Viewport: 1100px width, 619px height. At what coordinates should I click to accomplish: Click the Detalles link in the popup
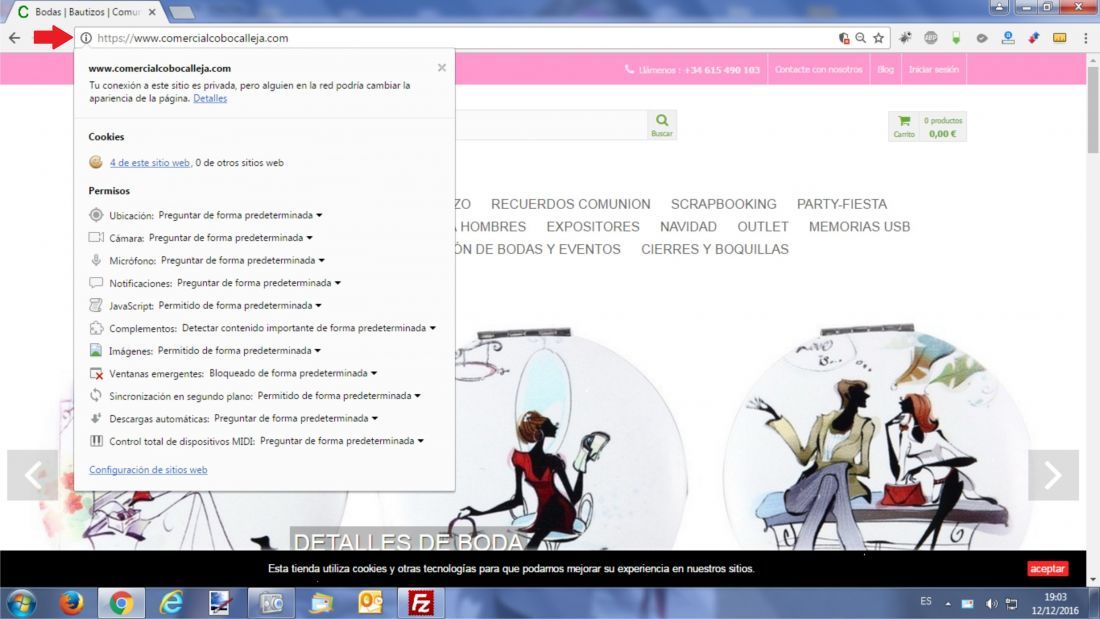210,98
